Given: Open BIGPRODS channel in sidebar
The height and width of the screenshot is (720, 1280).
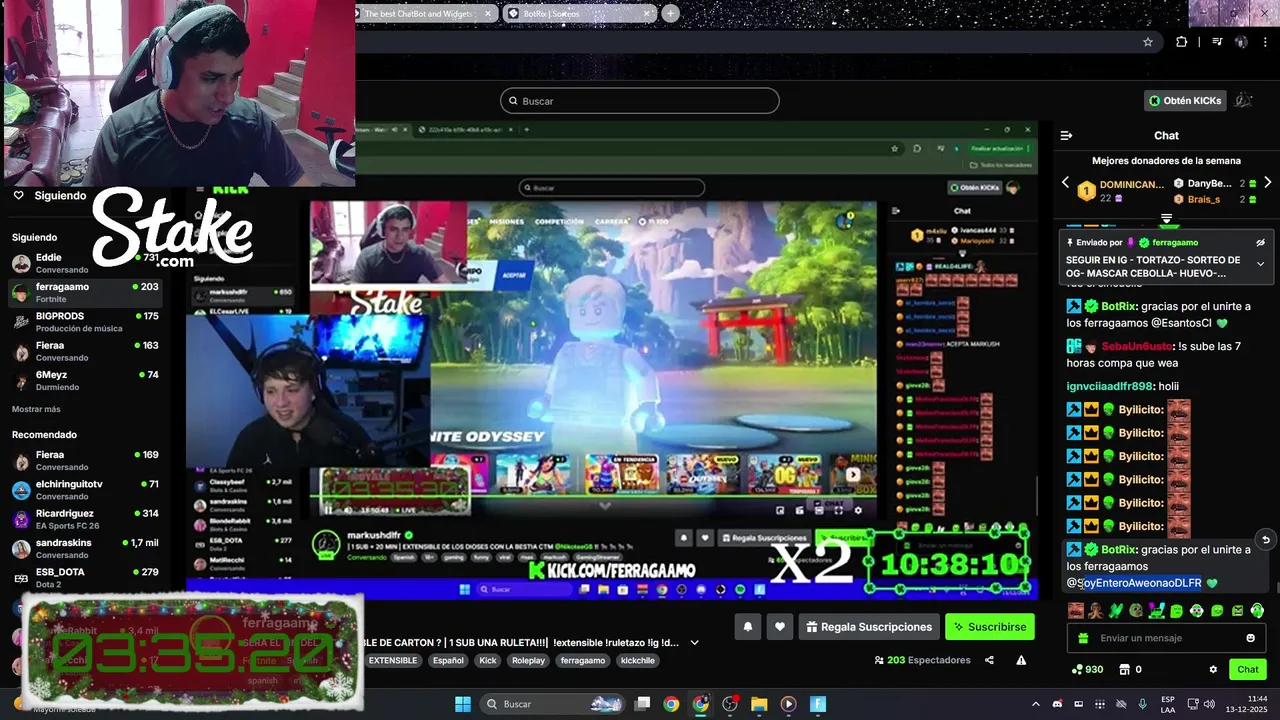Looking at the screenshot, I should coord(85,321).
